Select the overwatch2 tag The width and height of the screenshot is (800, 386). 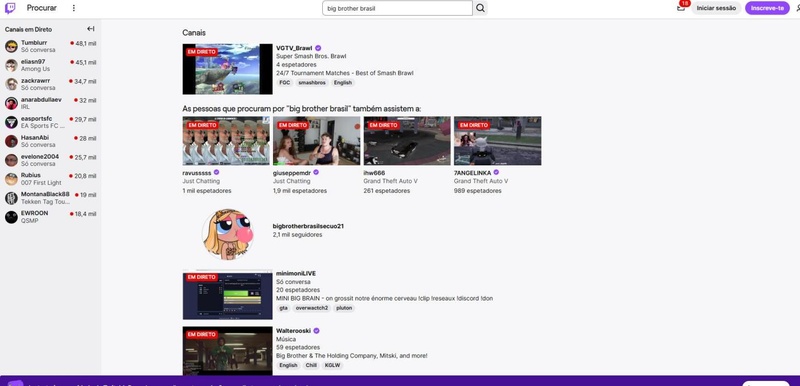(312, 308)
